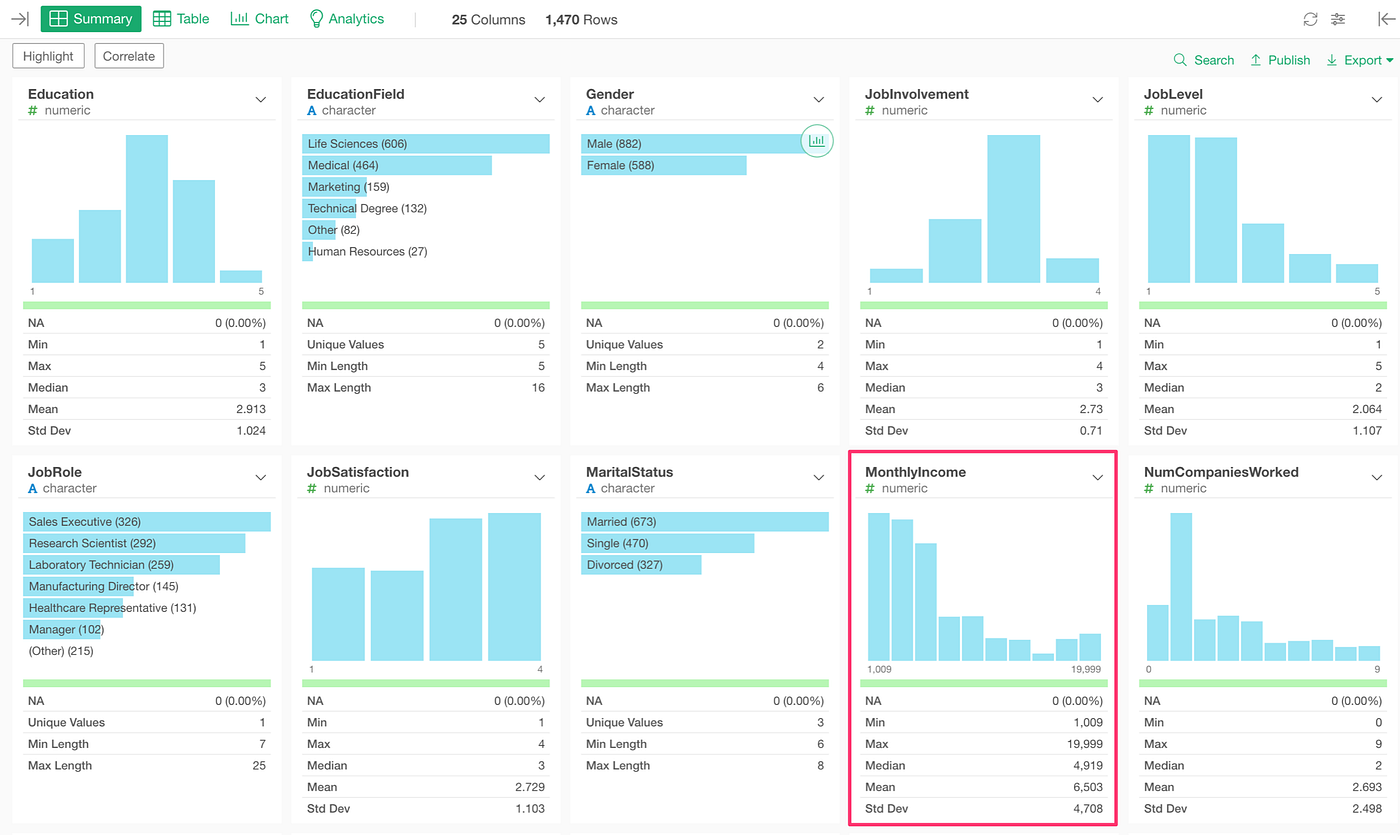This screenshot has width=1400, height=835.
Task: Click the Correlate button
Action: tap(129, 56)
